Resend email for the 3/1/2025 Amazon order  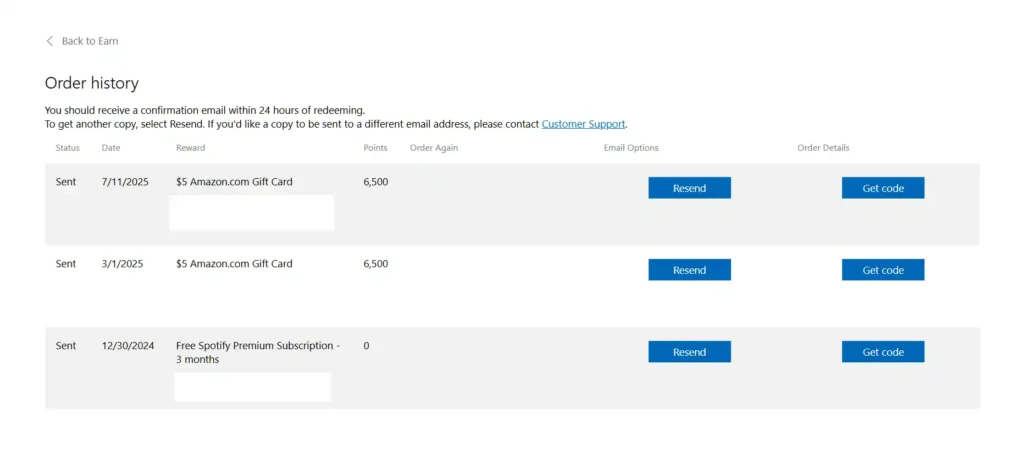689,270
